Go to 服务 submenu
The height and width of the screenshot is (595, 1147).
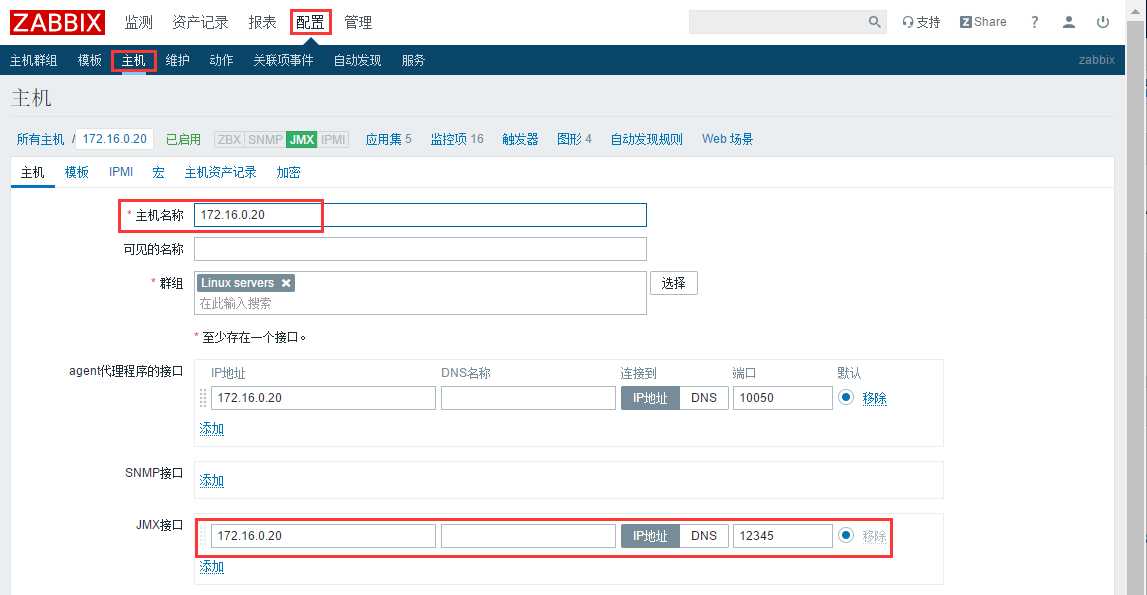[413, 60]
